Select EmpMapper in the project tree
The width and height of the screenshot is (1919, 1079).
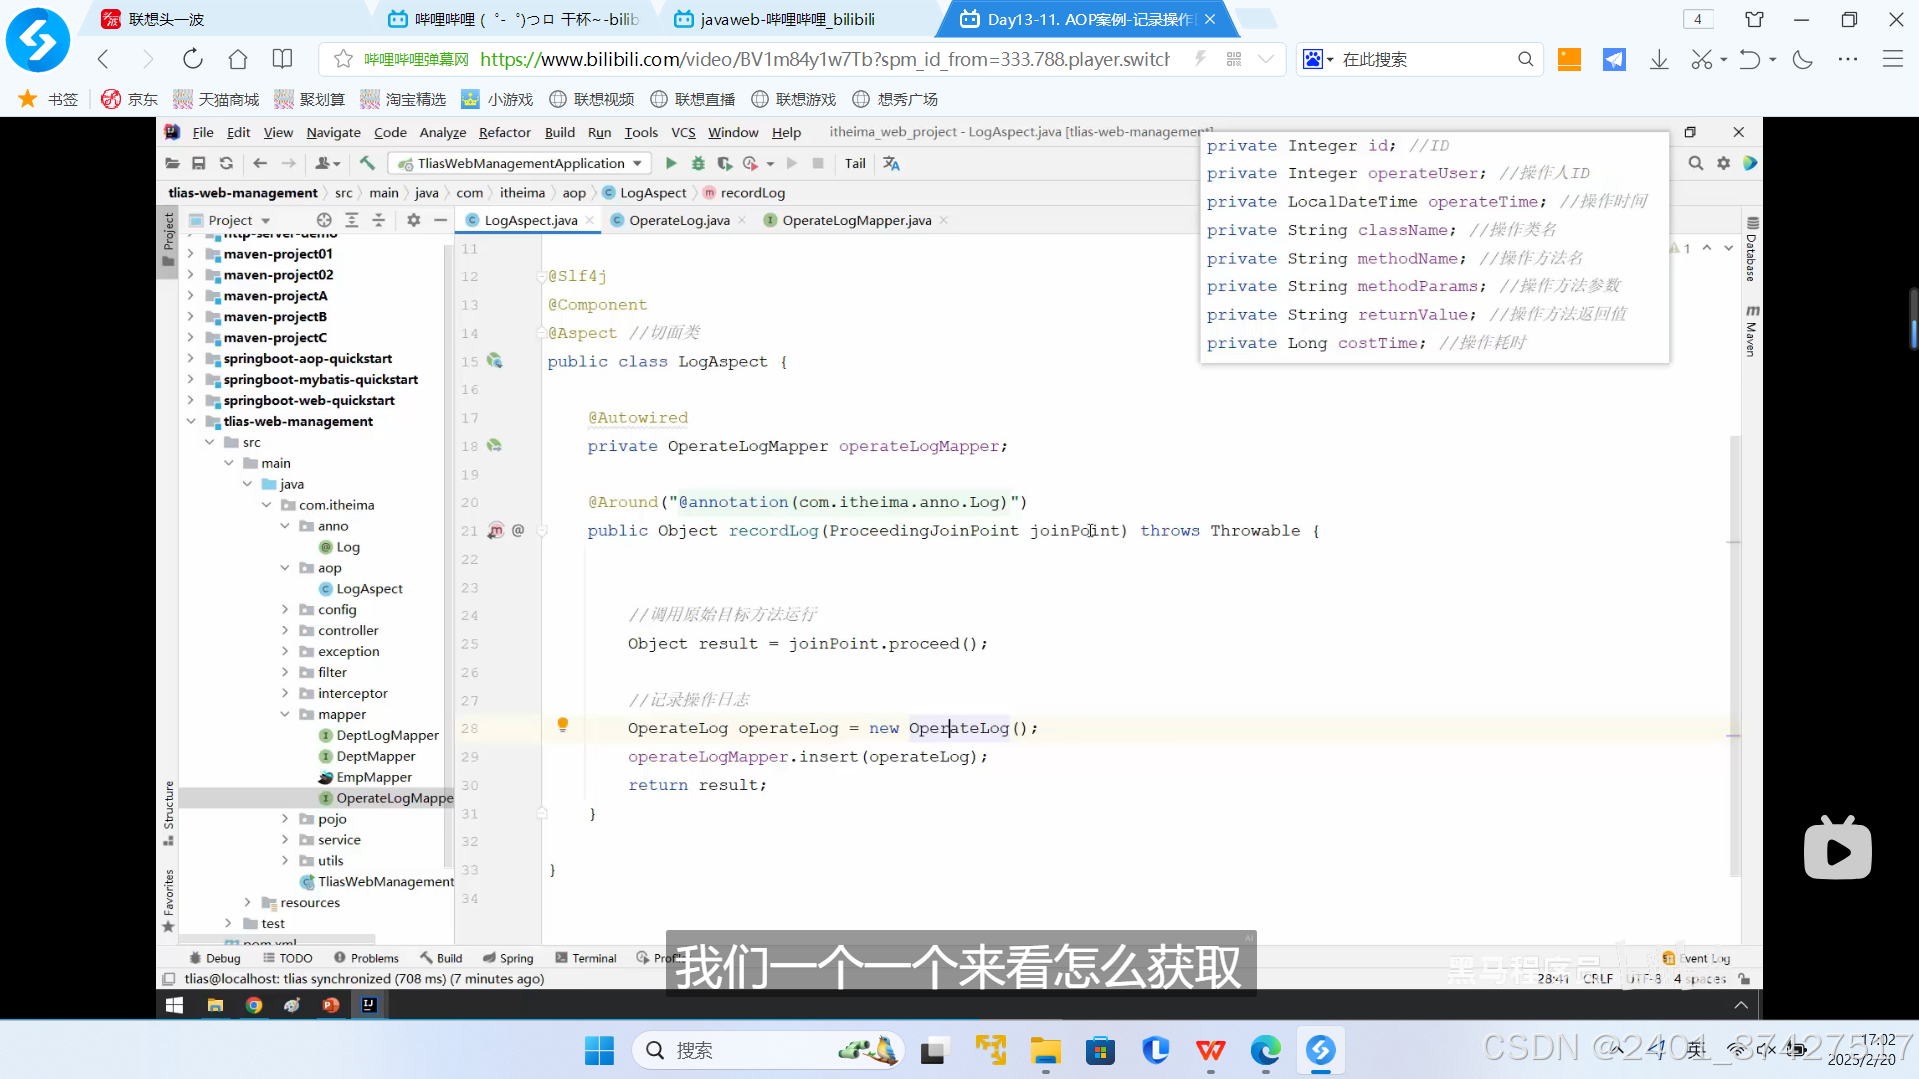click(x=374, y=777)
